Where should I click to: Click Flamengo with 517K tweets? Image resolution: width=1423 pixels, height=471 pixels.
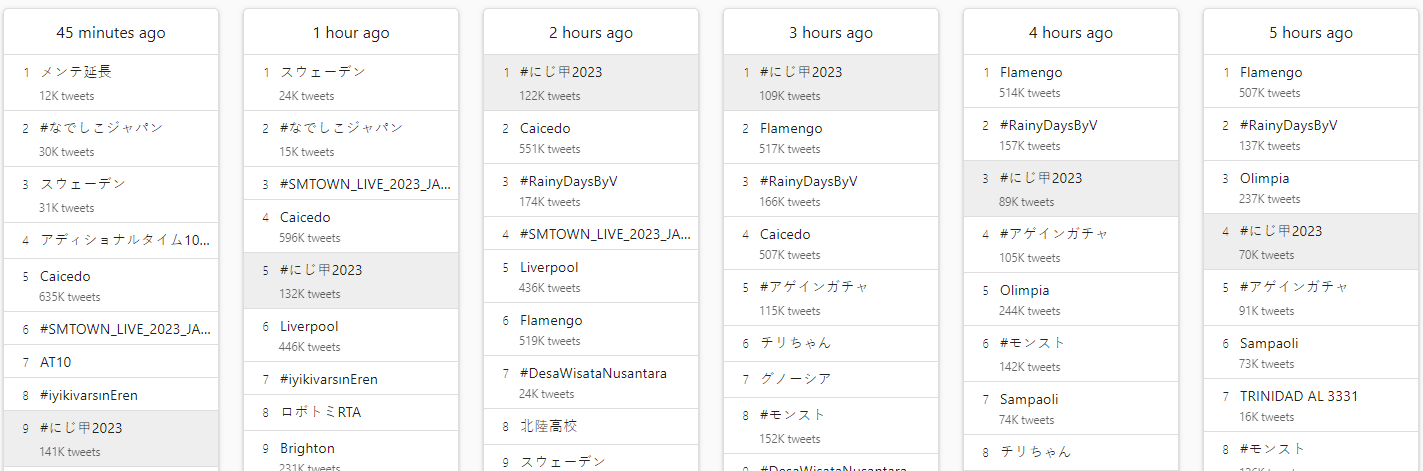(791, 128)
